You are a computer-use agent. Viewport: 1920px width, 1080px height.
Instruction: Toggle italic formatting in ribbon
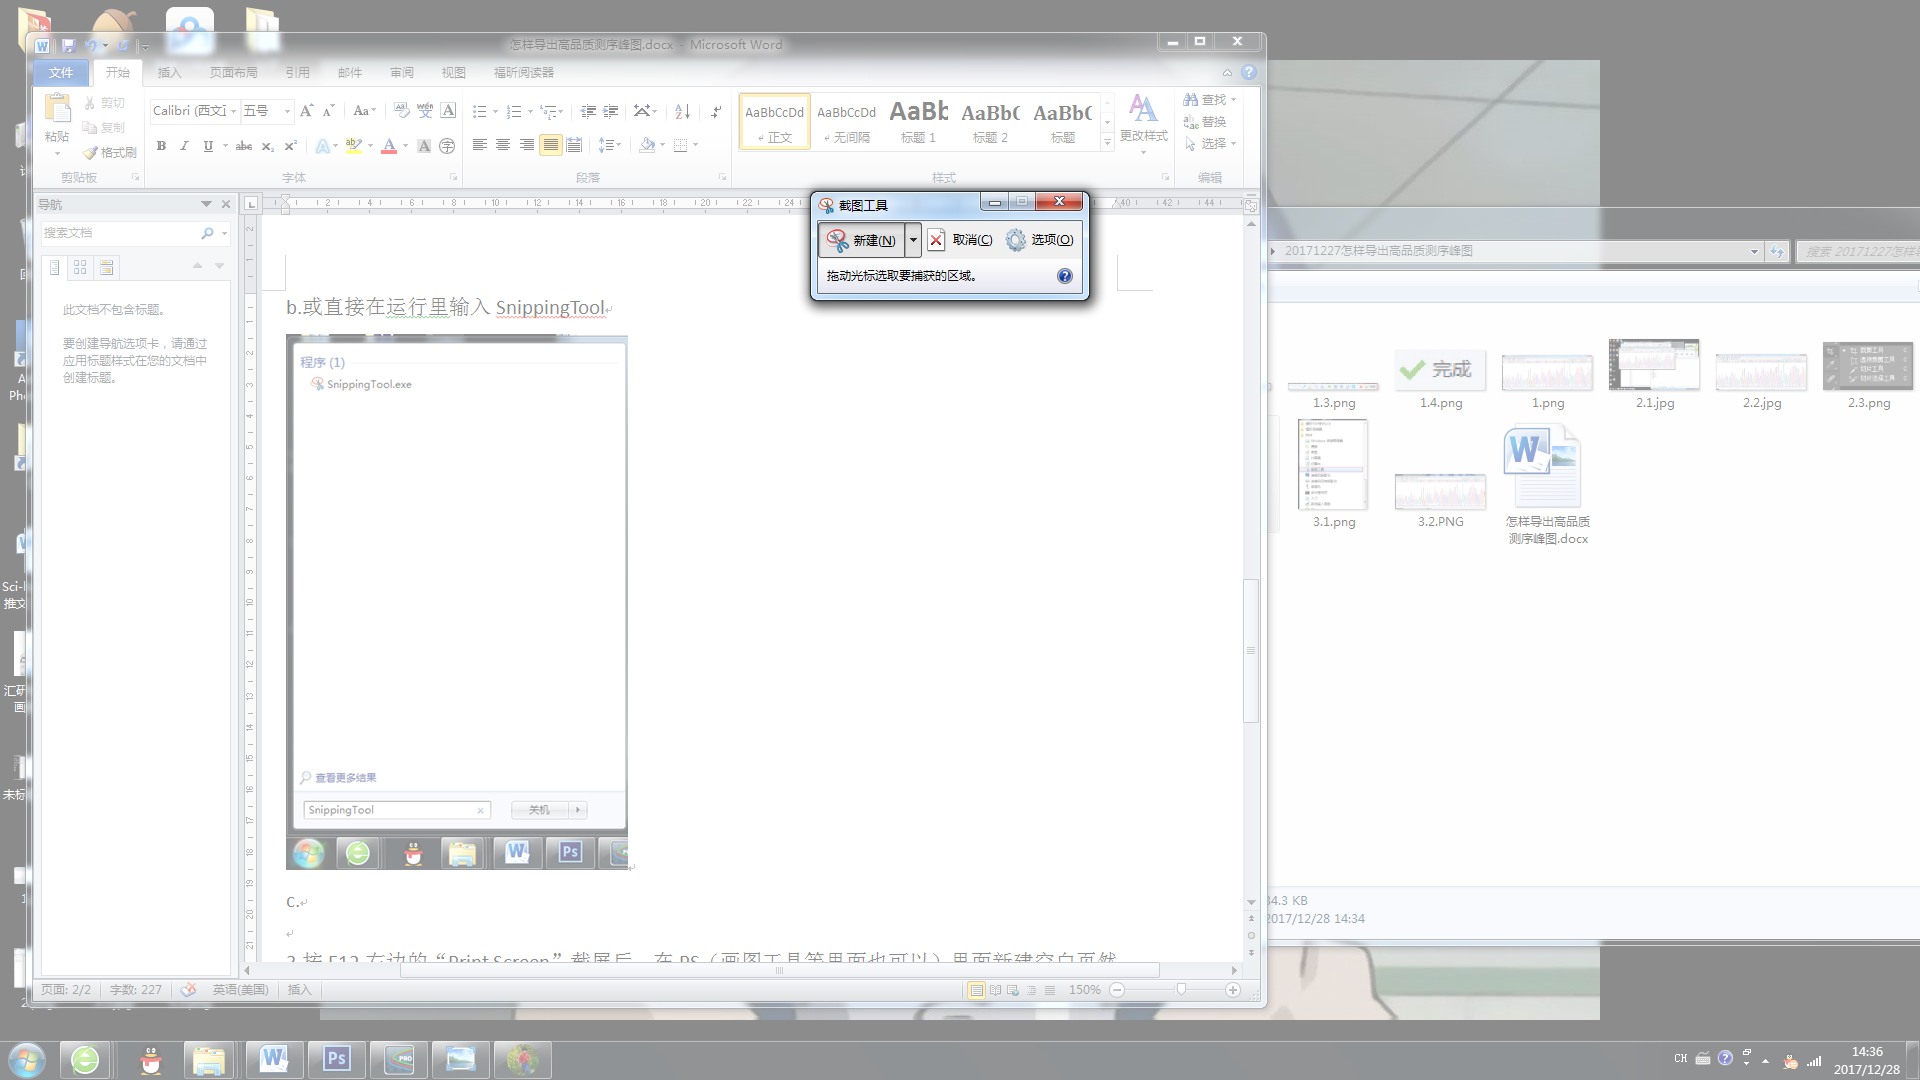(184, 146)
